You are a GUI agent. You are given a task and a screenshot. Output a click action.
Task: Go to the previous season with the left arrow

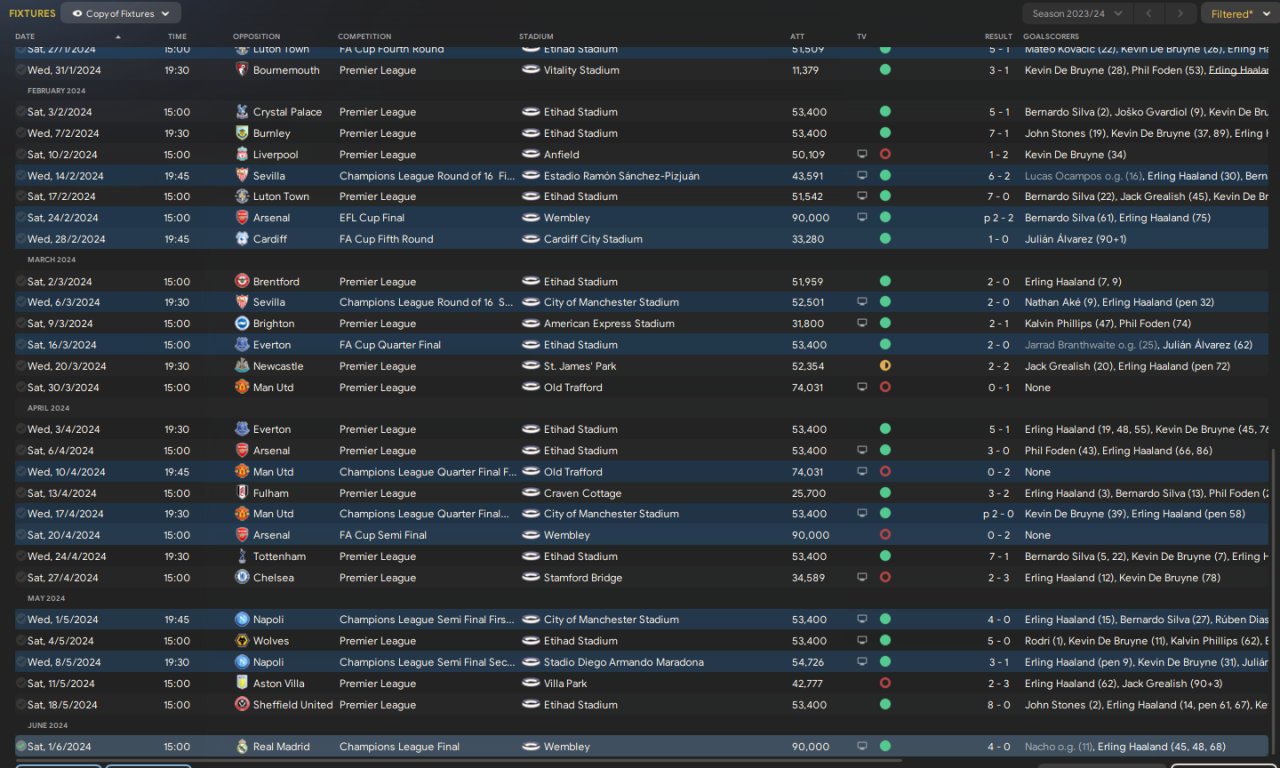coord(1150,14)
